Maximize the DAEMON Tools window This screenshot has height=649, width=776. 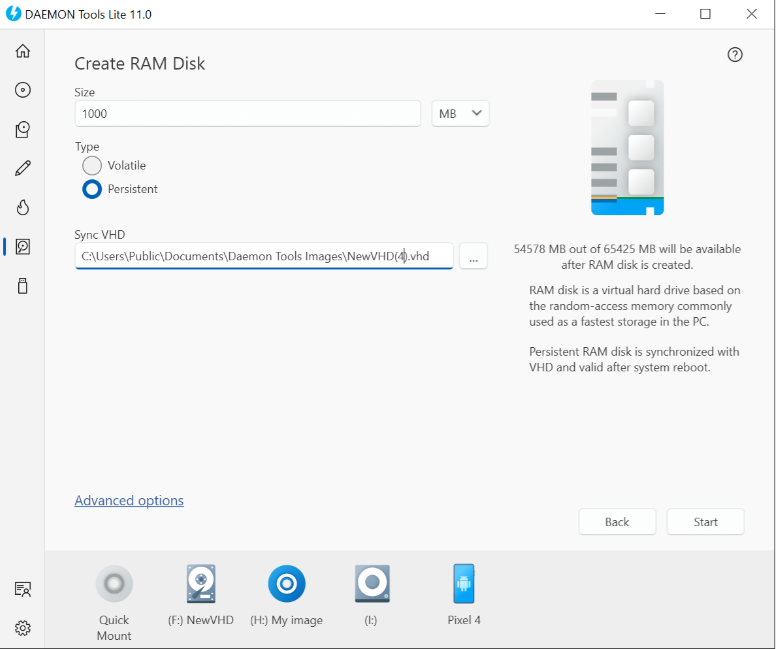tap(705, 14)
